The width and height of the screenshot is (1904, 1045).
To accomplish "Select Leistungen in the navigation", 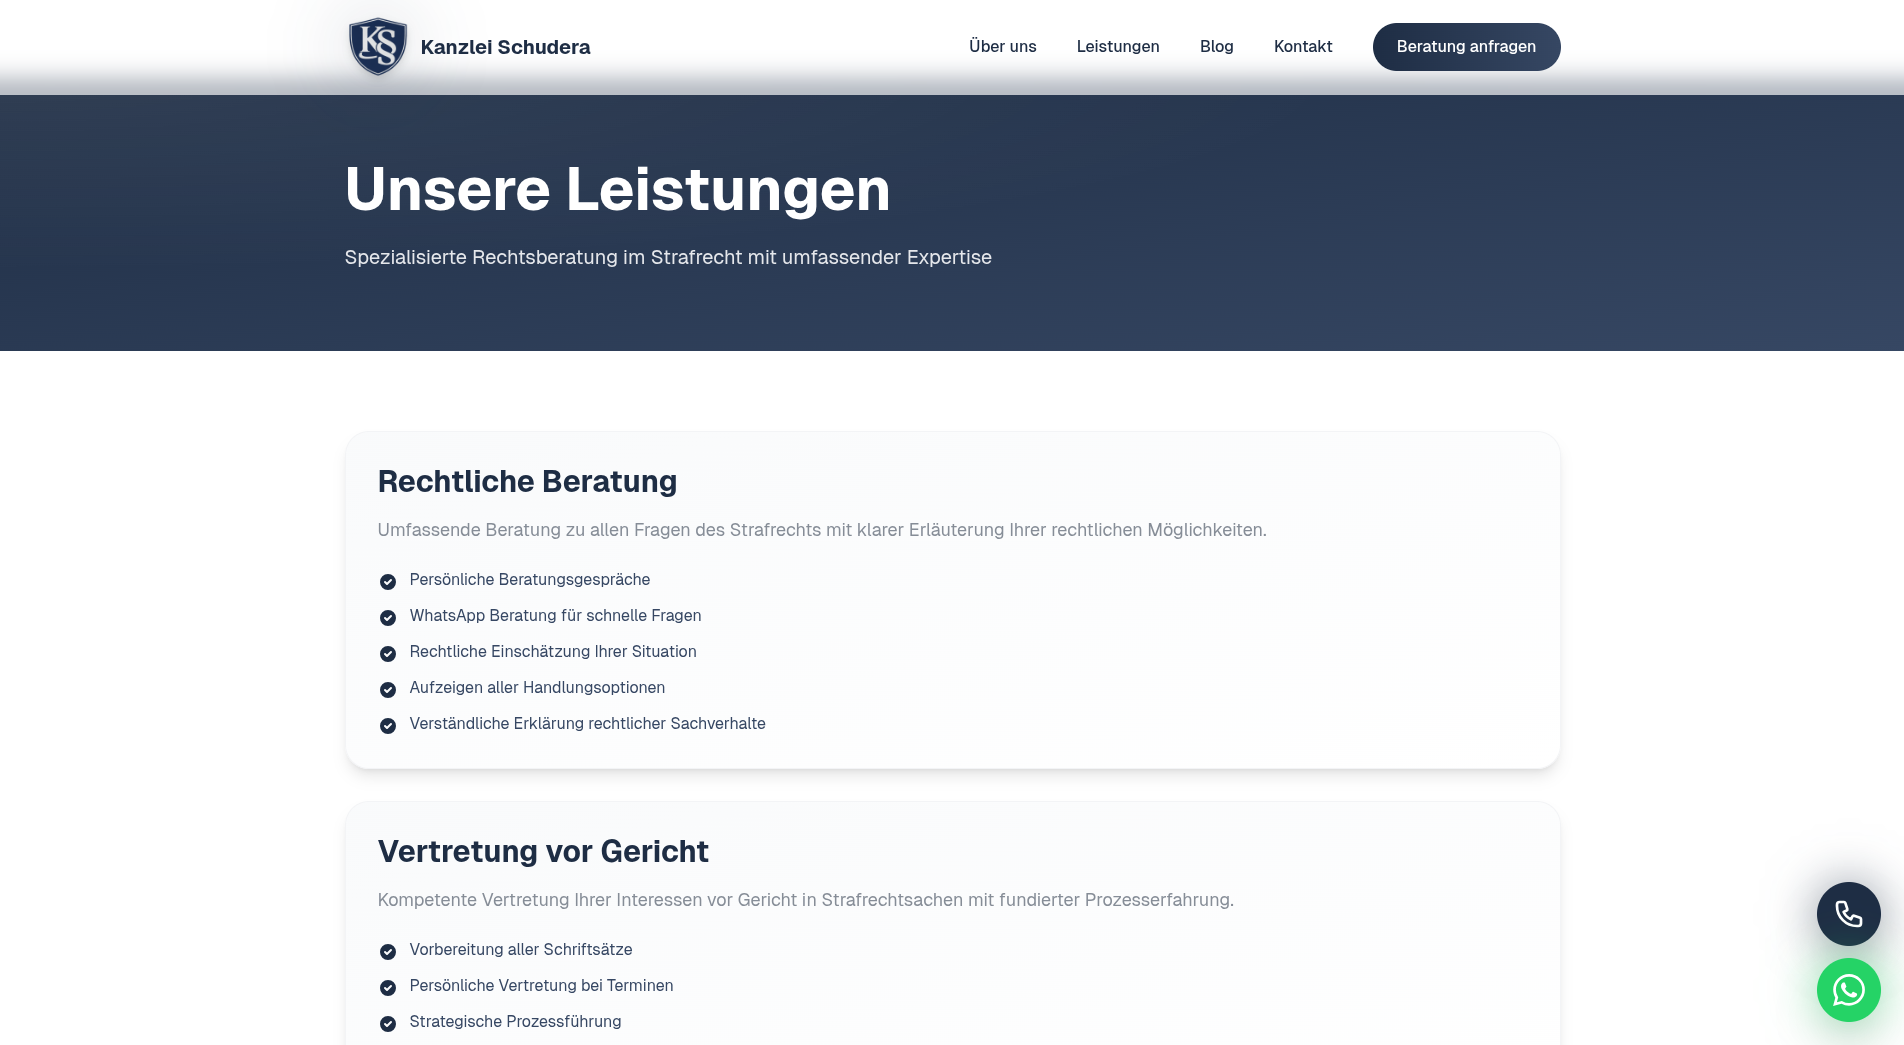I will coord(1118,46).
